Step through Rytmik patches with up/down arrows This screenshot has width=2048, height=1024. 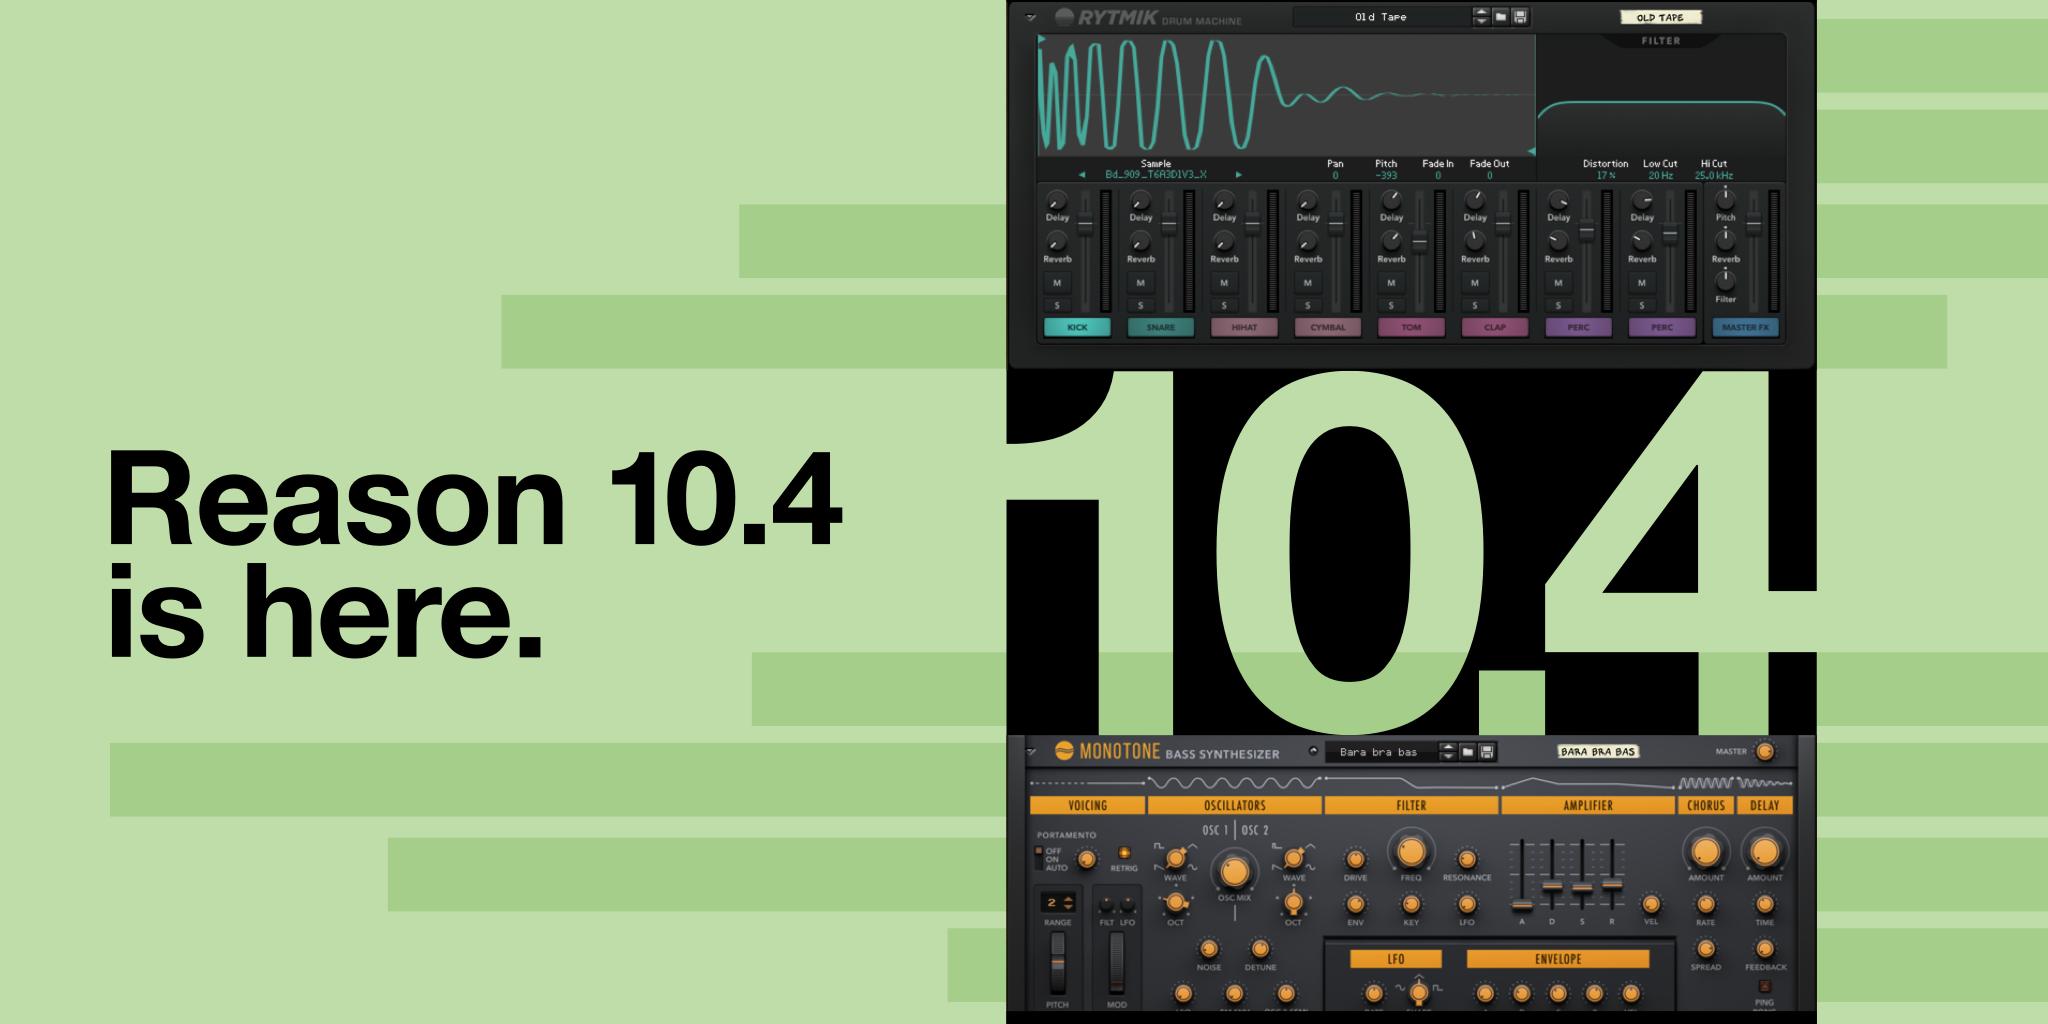pos(1481,17)
